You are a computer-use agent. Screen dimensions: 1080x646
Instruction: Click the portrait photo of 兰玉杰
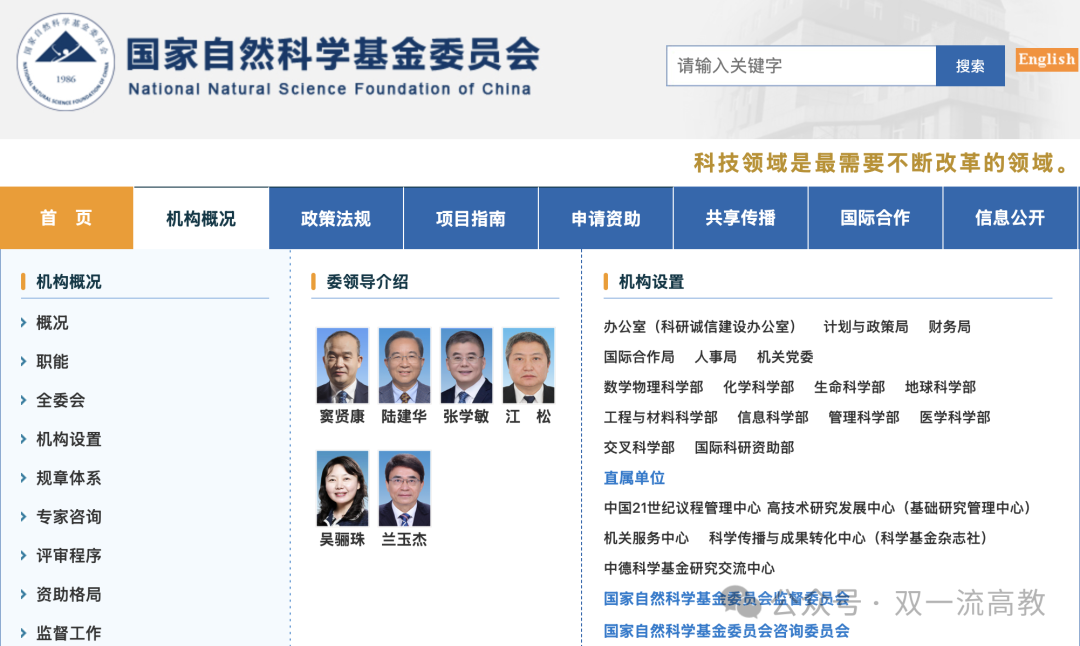(404, 488)
